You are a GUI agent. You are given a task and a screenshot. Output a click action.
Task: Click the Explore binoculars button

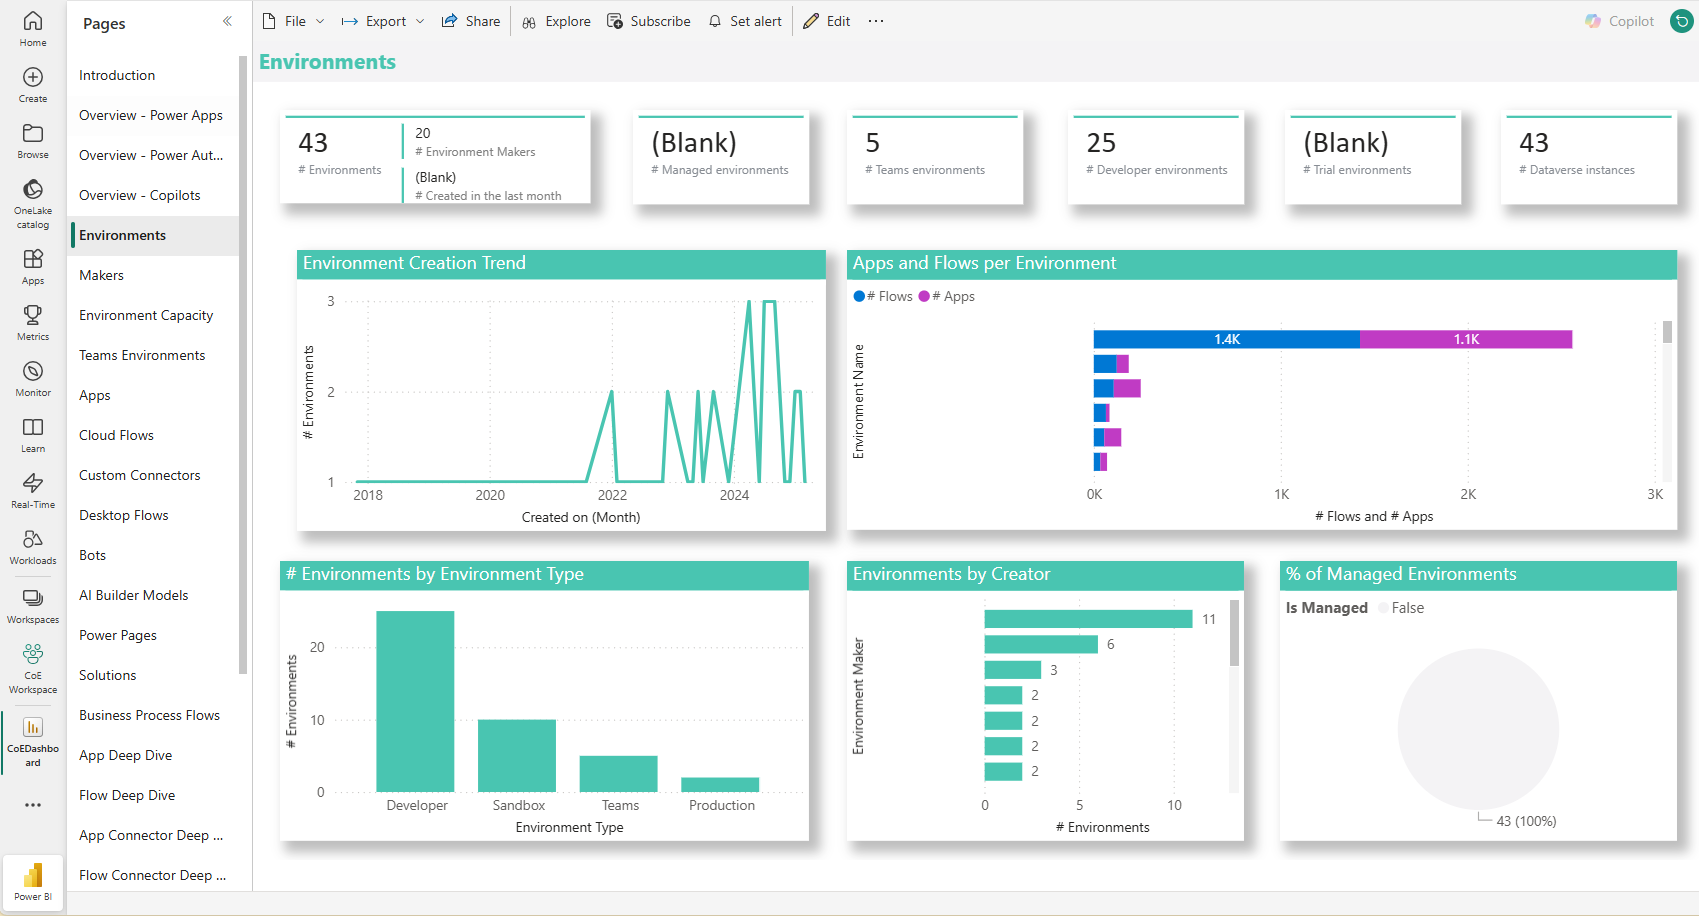(x=556, y=21)
